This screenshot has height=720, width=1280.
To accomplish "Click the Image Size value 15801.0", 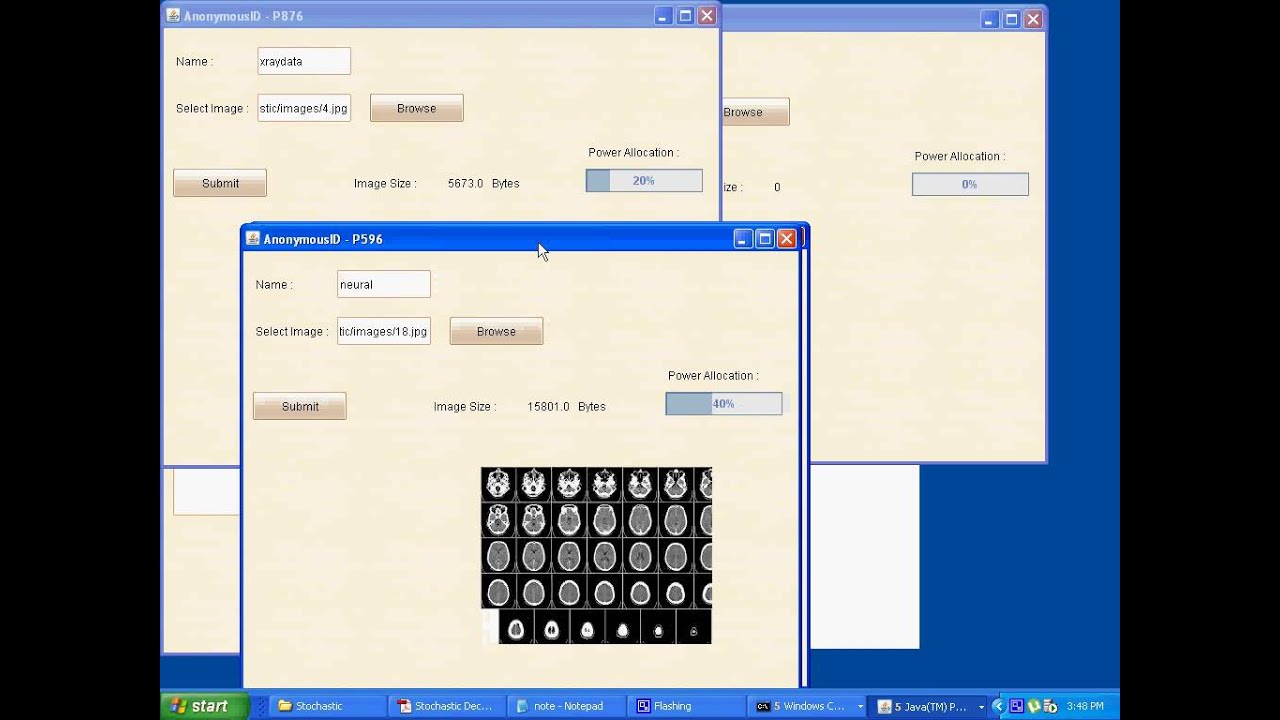I will click(548, 407).
